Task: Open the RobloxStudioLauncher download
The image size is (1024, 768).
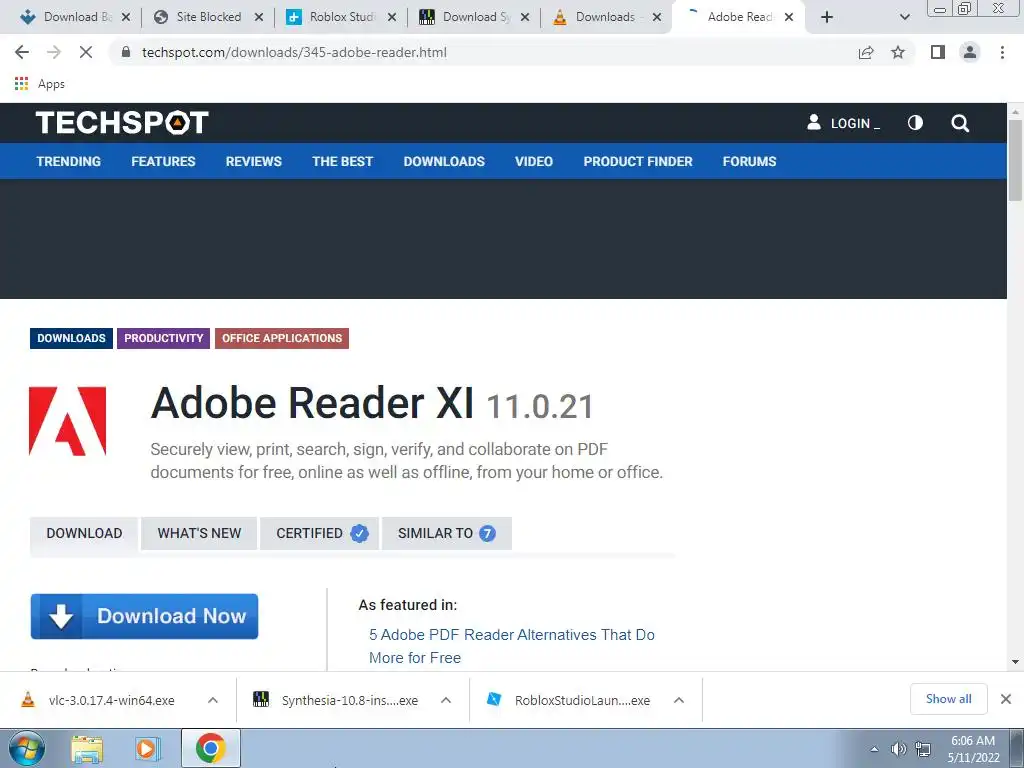Action: [568, 701]
